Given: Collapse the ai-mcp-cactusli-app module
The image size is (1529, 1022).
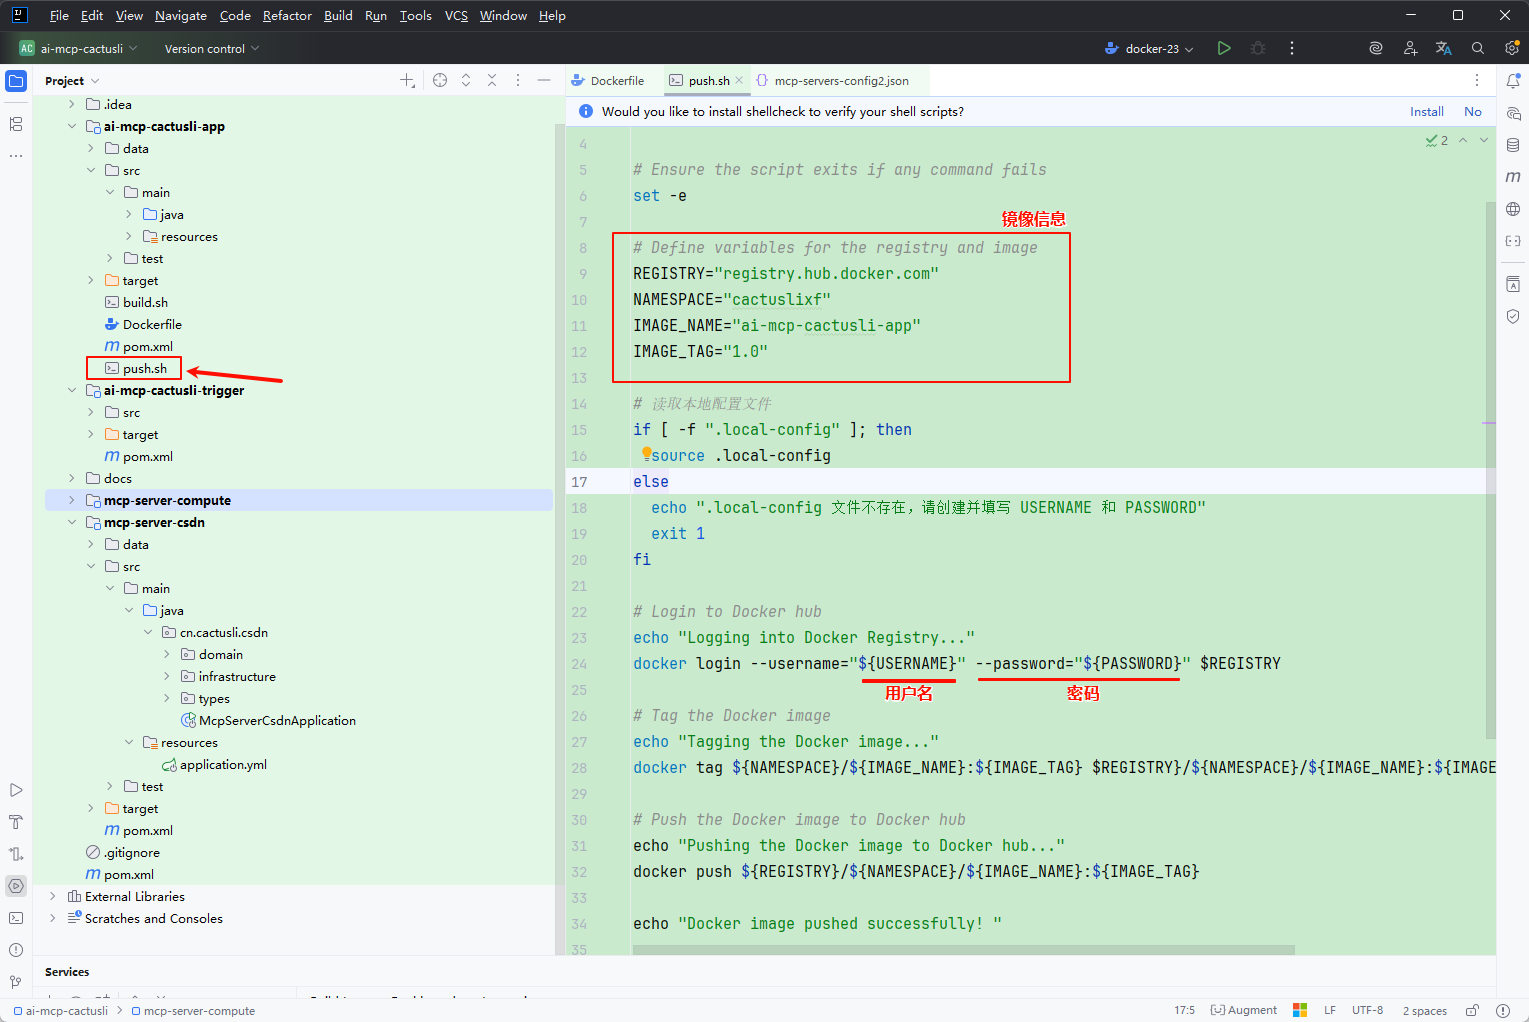Looking at the screenshot, I should pyautogui.click(x=71, y=126).
